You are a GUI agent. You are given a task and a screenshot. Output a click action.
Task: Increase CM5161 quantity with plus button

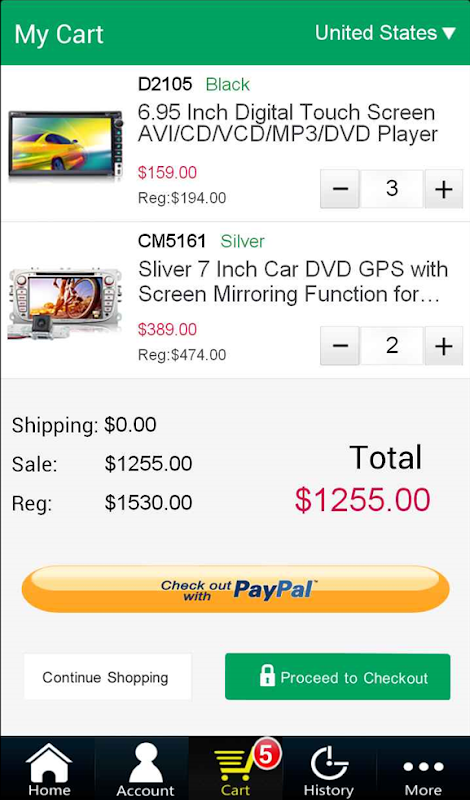click(443, 346)
